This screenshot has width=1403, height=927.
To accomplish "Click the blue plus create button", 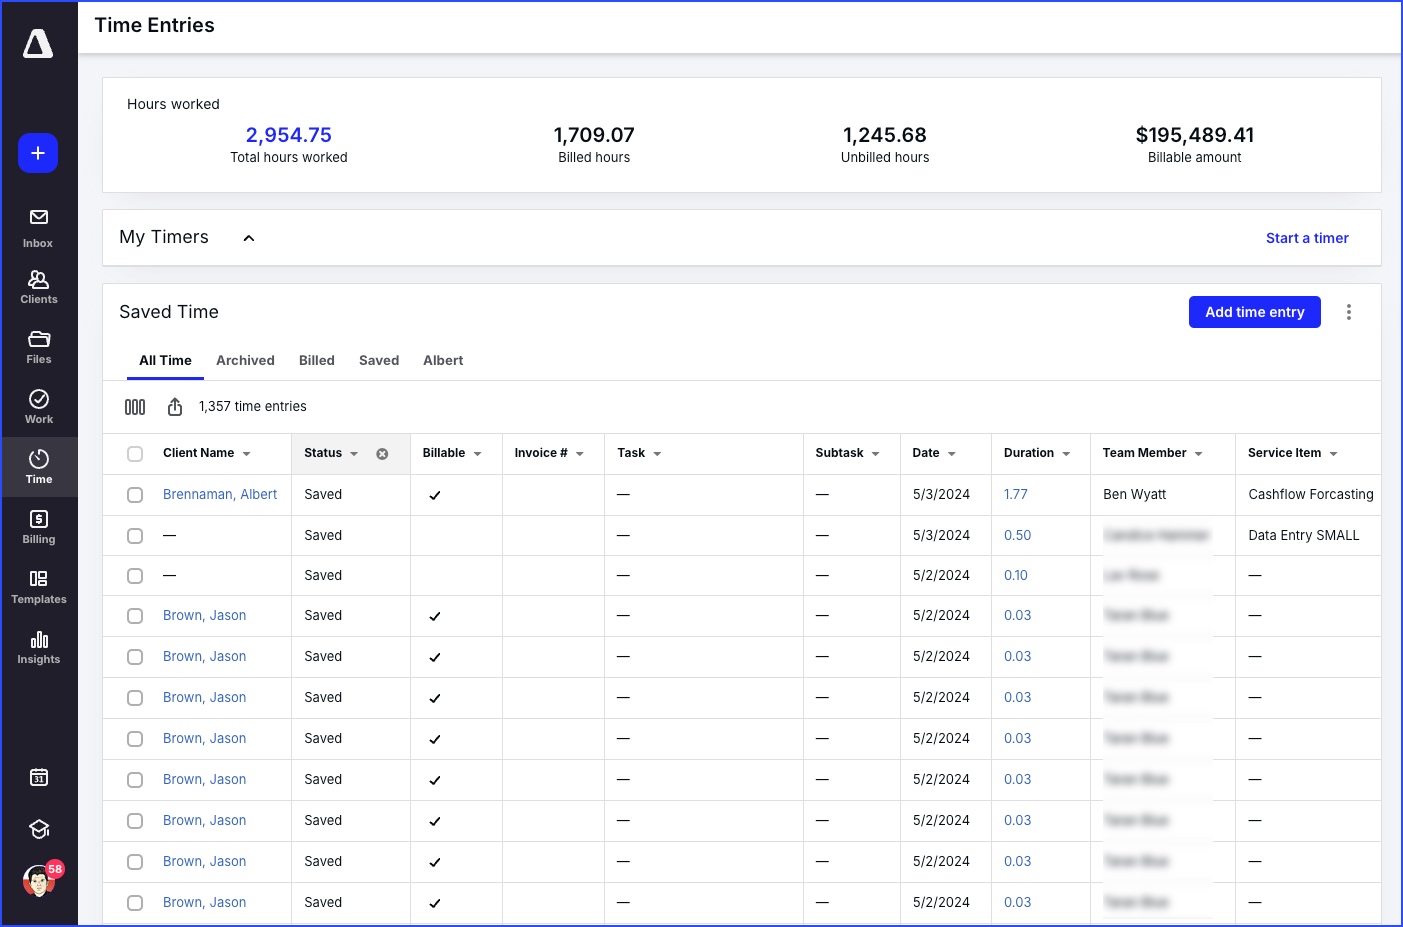I will click(38, 153).
